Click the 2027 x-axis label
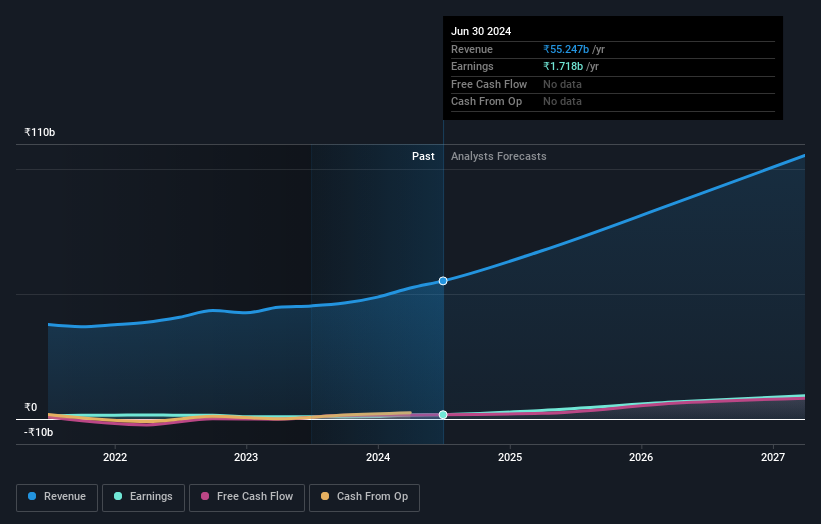 tap(772, 457)
